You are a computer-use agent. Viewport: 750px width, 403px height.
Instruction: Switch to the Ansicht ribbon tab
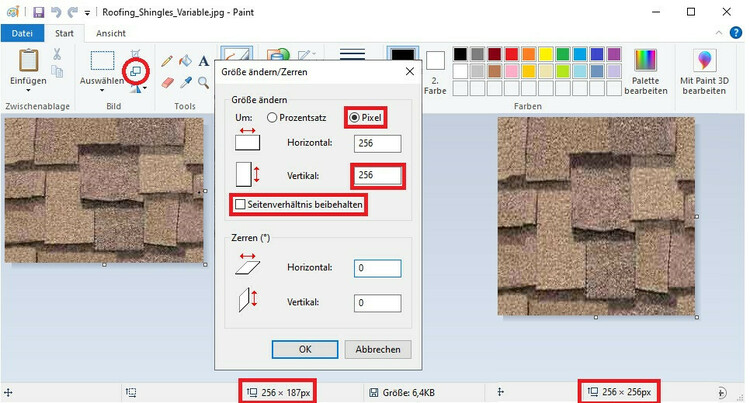pyautogui.click(x=110, y=33)
